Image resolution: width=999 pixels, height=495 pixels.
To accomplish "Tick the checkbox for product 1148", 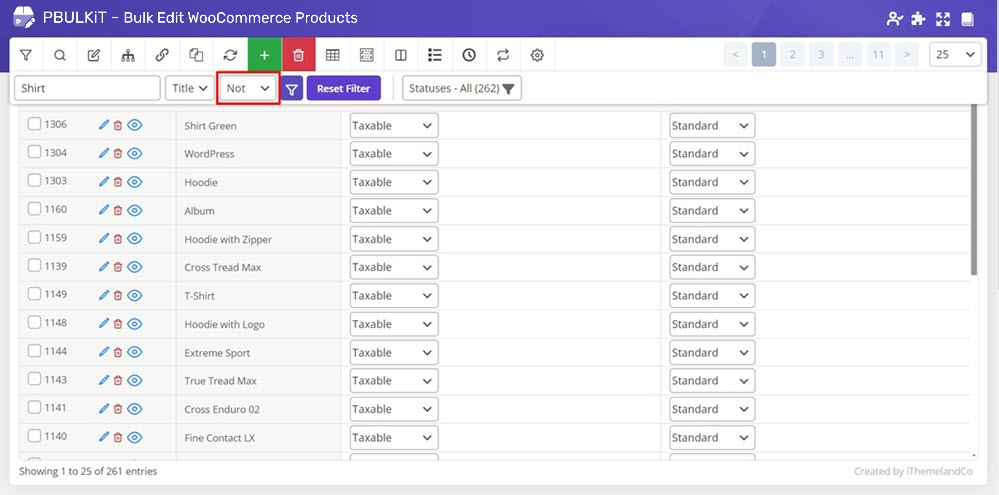I will [34, 323].
